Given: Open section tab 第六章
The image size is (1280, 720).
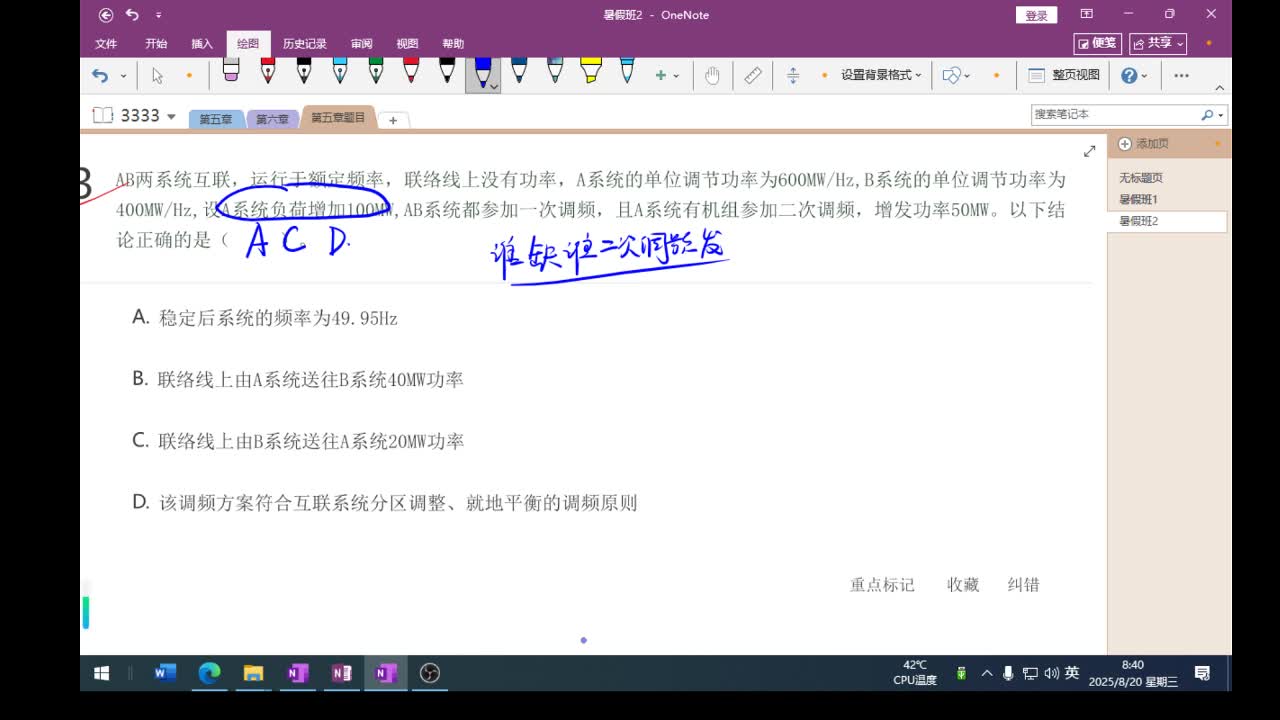Looking at the screenshot, I should 272,119.
